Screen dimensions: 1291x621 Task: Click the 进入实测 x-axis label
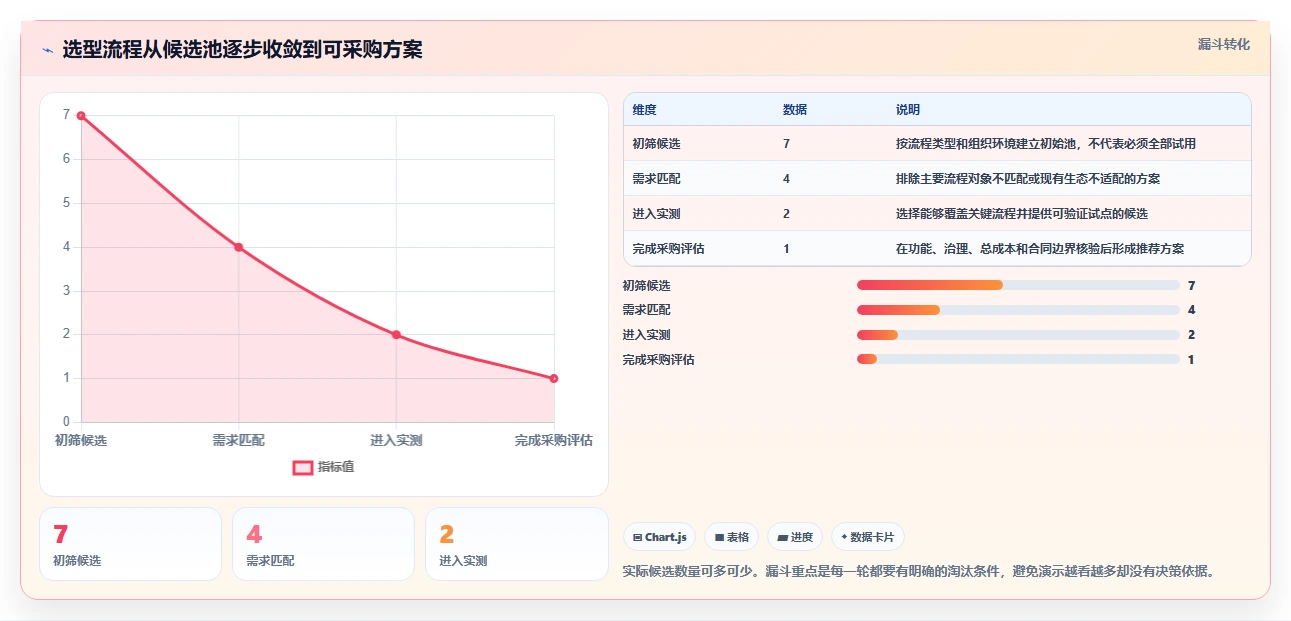pyautogui.click(x=396, y=440)
